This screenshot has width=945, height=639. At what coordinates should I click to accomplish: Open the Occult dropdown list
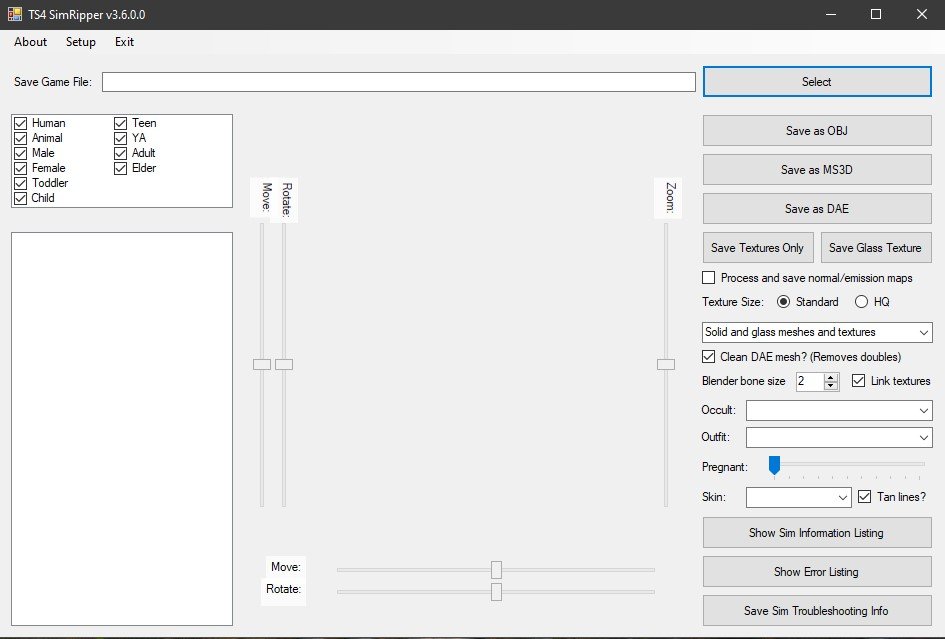pos(922,410)
